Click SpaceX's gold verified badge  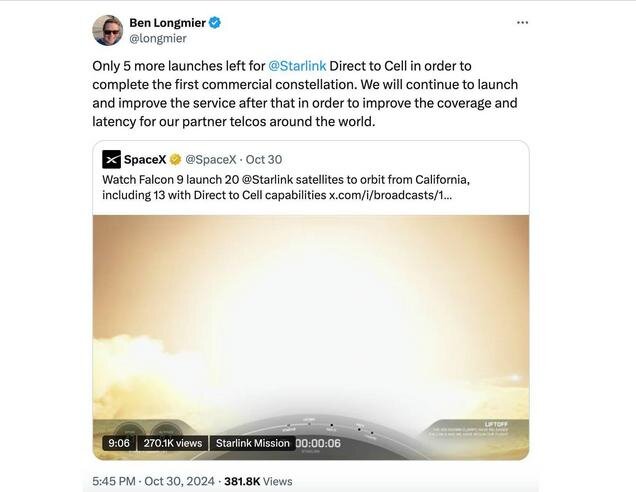[x=175, y=159]
